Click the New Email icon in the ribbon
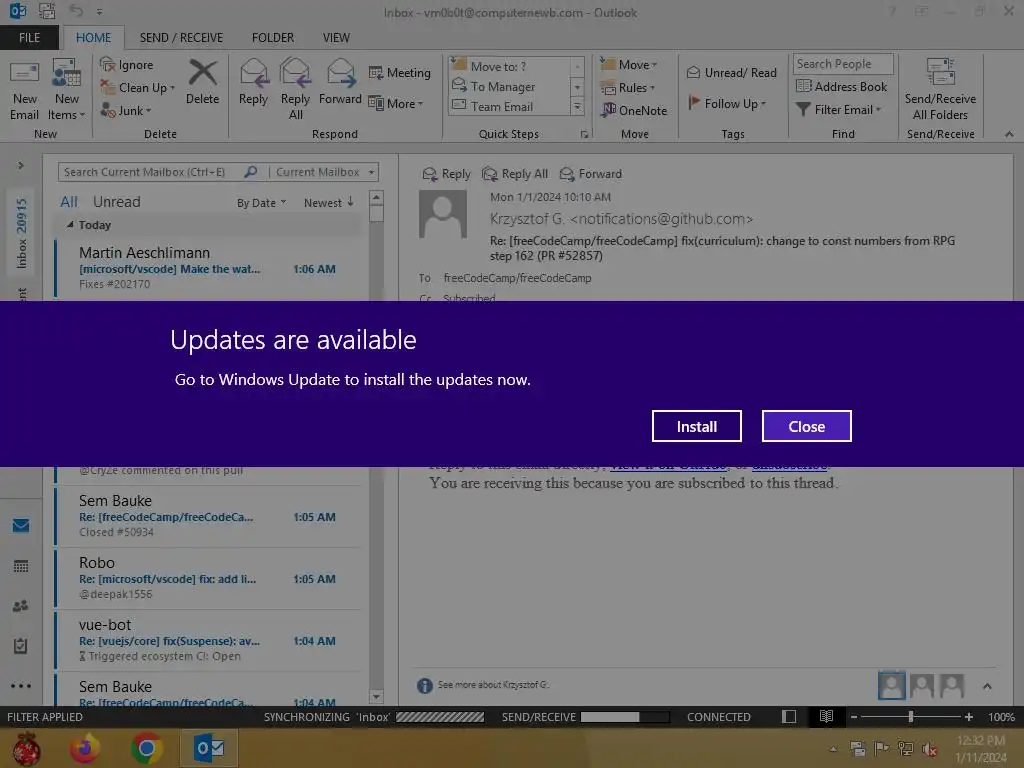Image resolution: width=1024 pixels, height=768 pixels. pos(24,91)
